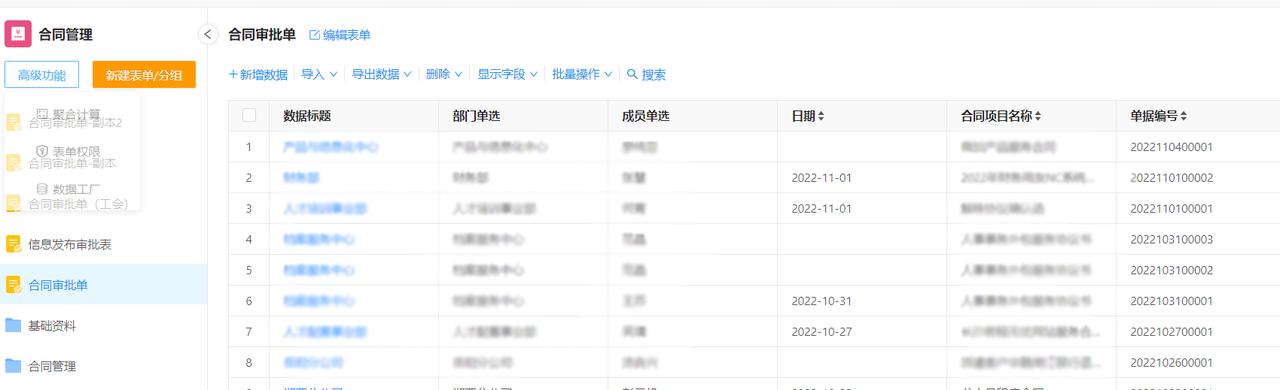Expand the 导入 dropdown
The height and width of the screenshot is (390, 1280).
(x=318, y=74)
